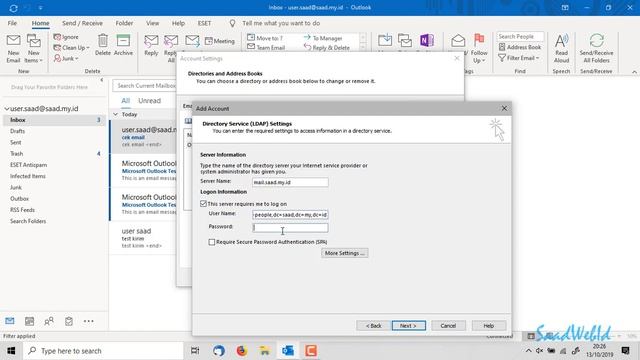Click the More Settings button
This screenshot has height=360, width=640.
tap(344, 253)
